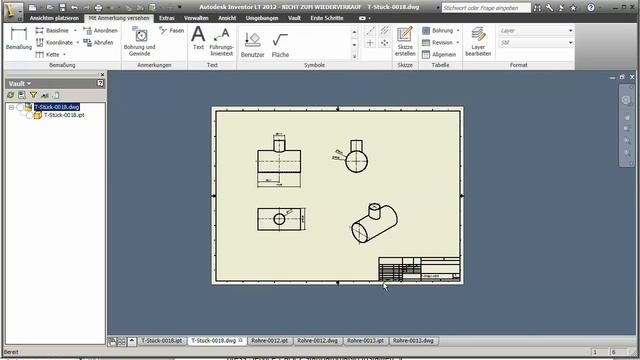Viewport: 640px width, 360px height.
Task: Toggle status circle of T-Stück-0018.ipt
Action: (29, 116)
